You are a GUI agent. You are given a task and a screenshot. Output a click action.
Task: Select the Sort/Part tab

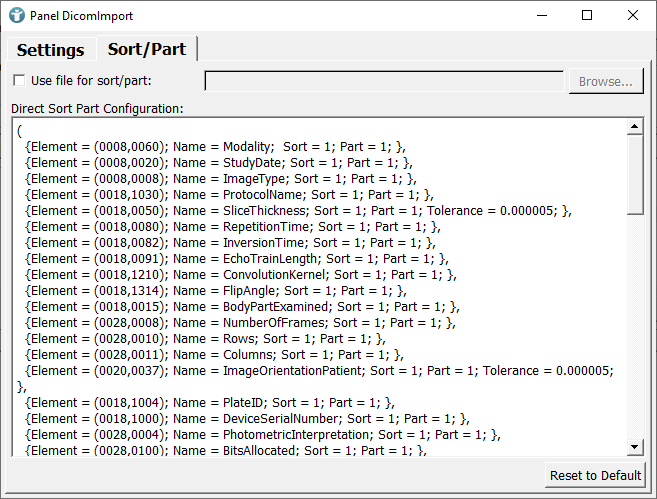click(x=146, y=49)
